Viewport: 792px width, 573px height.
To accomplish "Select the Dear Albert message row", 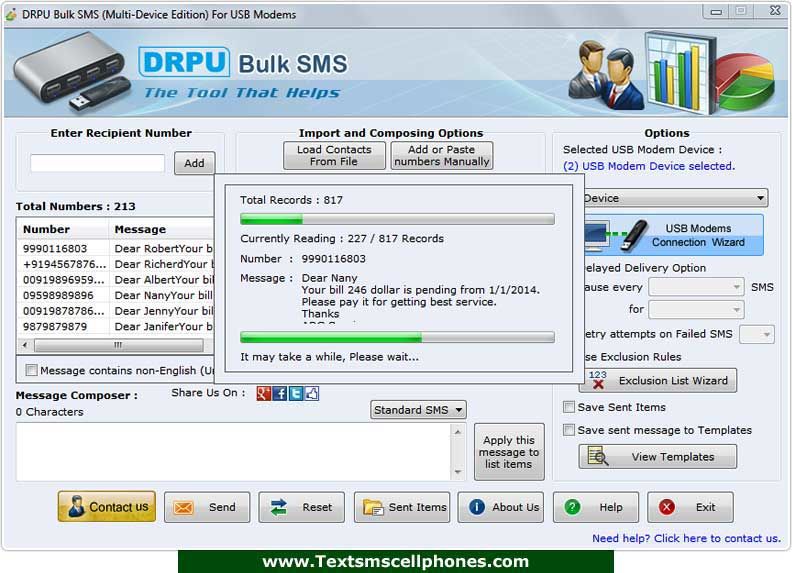I will pyautogui.click(x=116, y=280).
